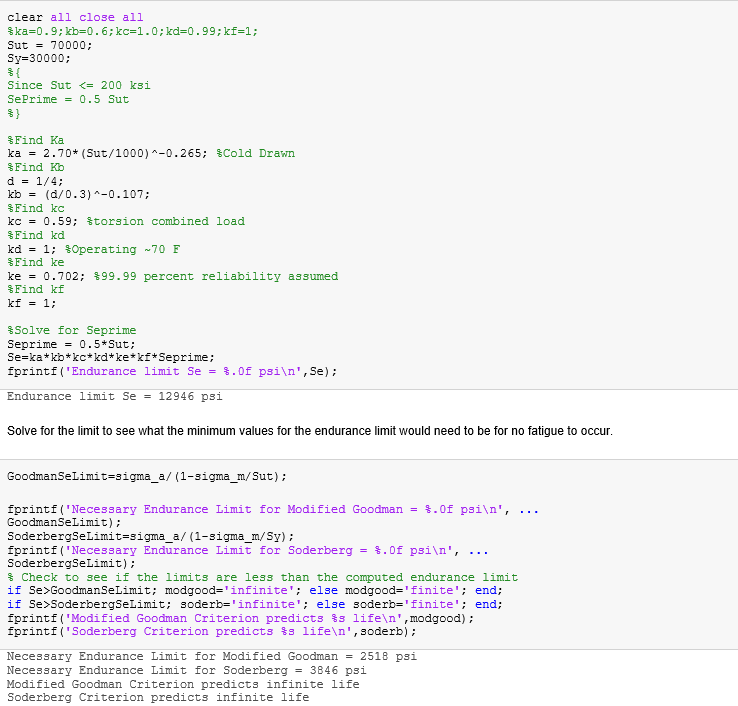
Task: Click the 'Se=ka*kb*kc*kd*ke*kf*Seprime;' line
Action: coord(110,357)
